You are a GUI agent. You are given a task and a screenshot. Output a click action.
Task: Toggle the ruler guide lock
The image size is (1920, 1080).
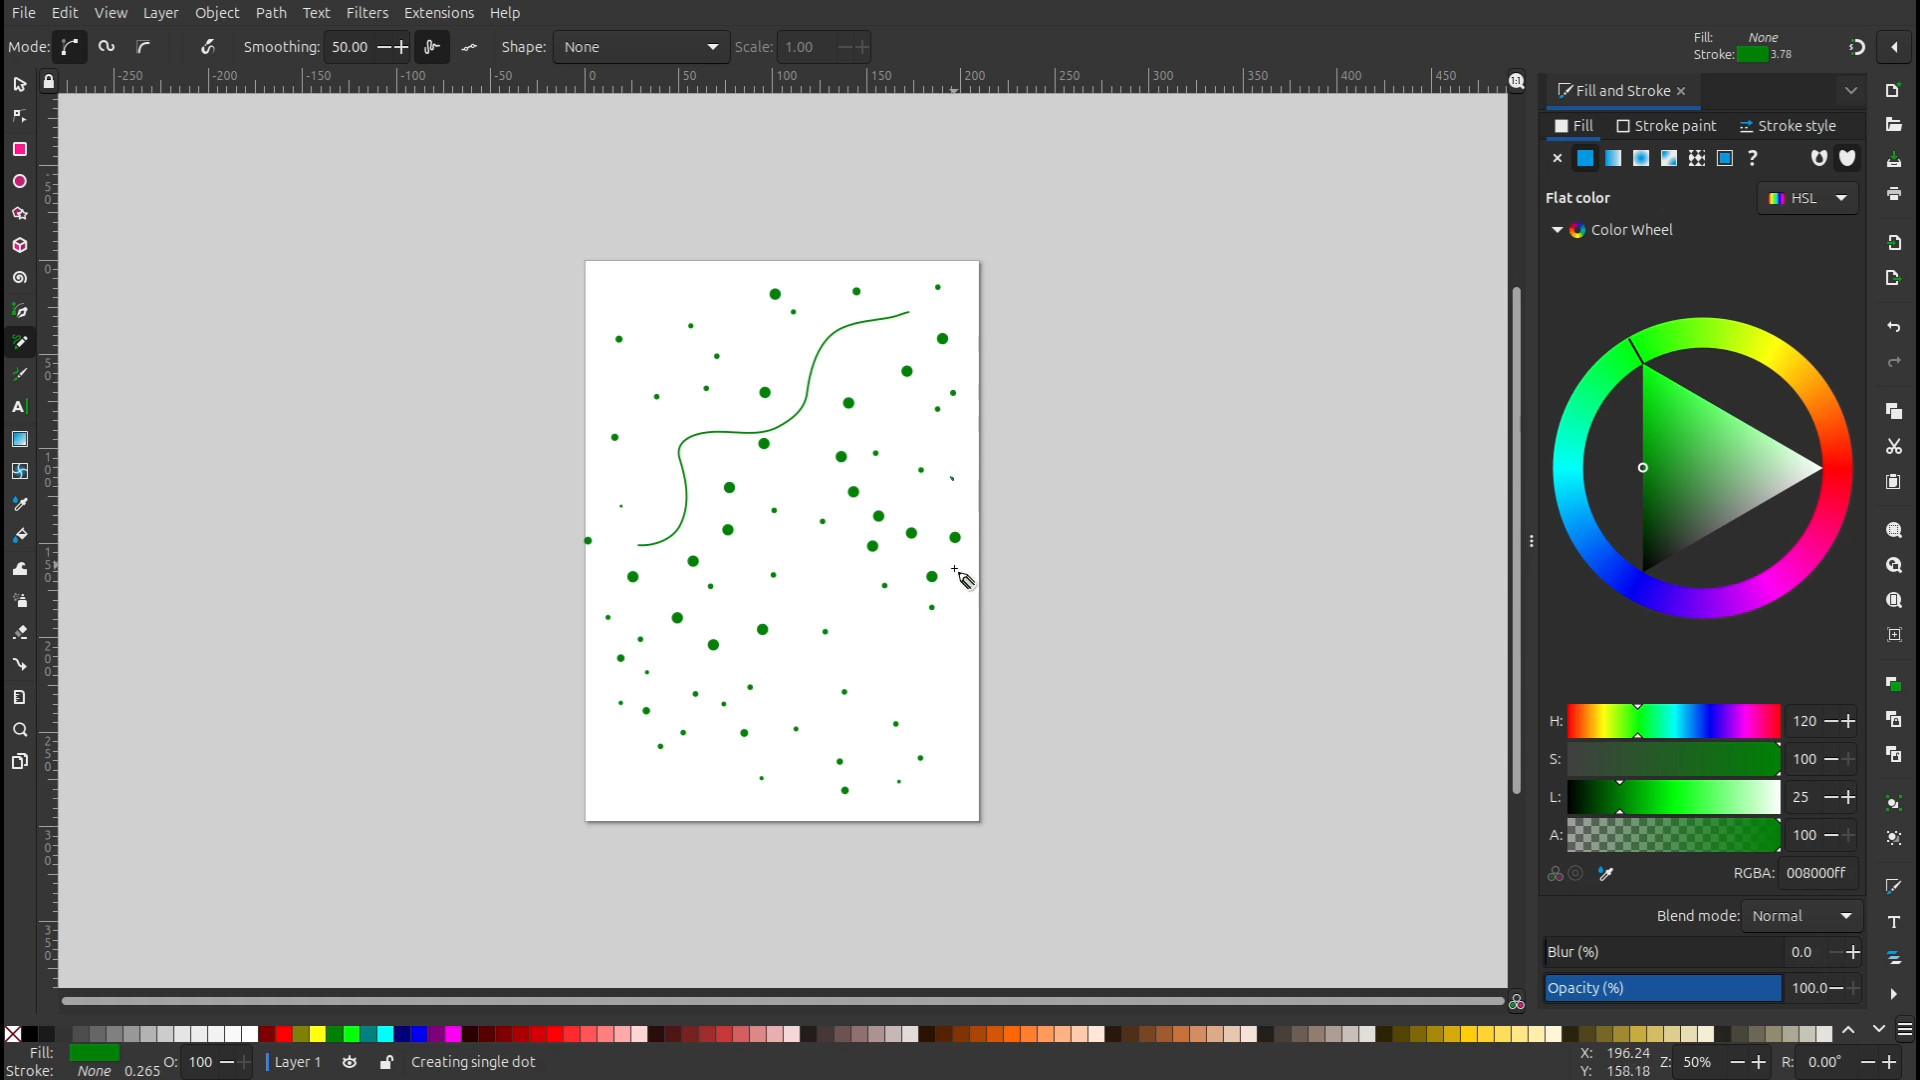pos(48,82)
